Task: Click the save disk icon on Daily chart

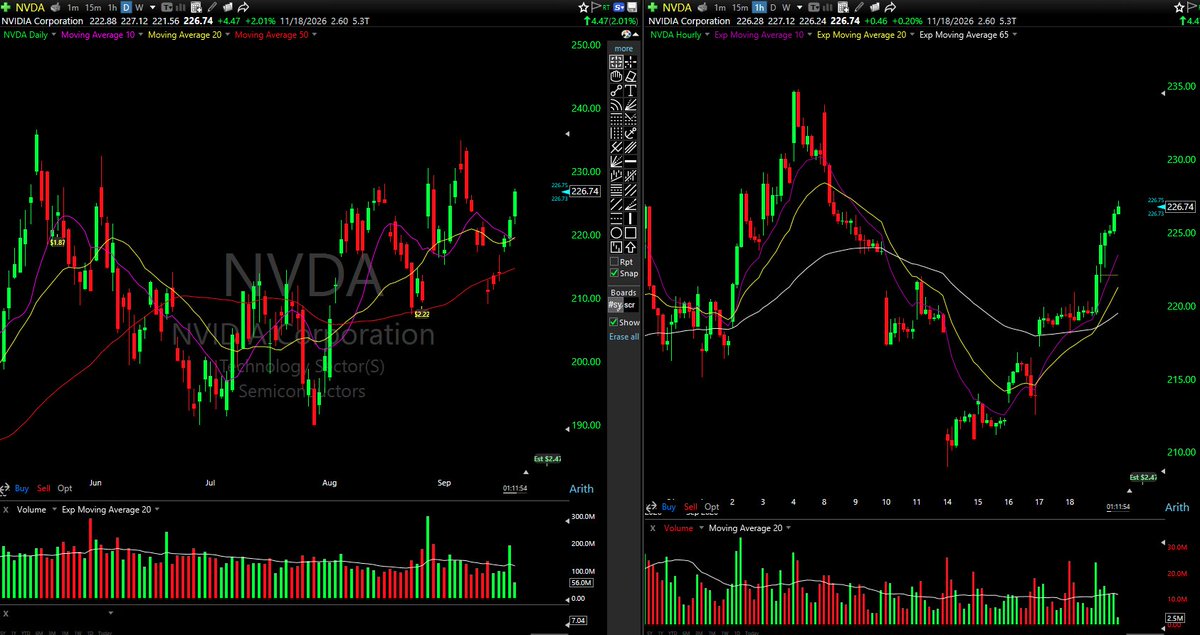Action: tap(632, 7)
